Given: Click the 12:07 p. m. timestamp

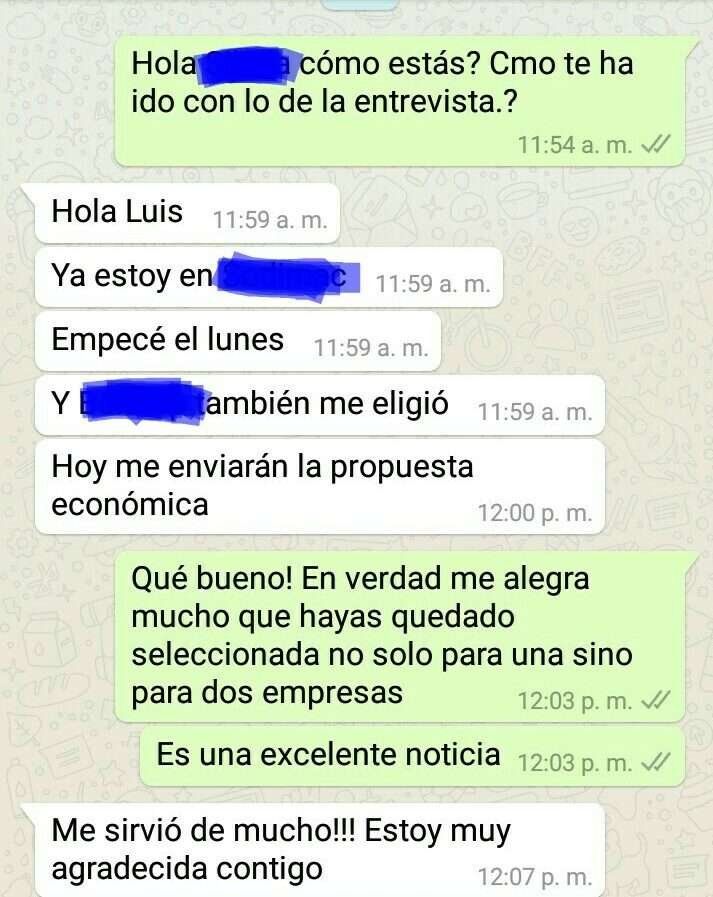Looking at the screenshot, I should (534, 876).
